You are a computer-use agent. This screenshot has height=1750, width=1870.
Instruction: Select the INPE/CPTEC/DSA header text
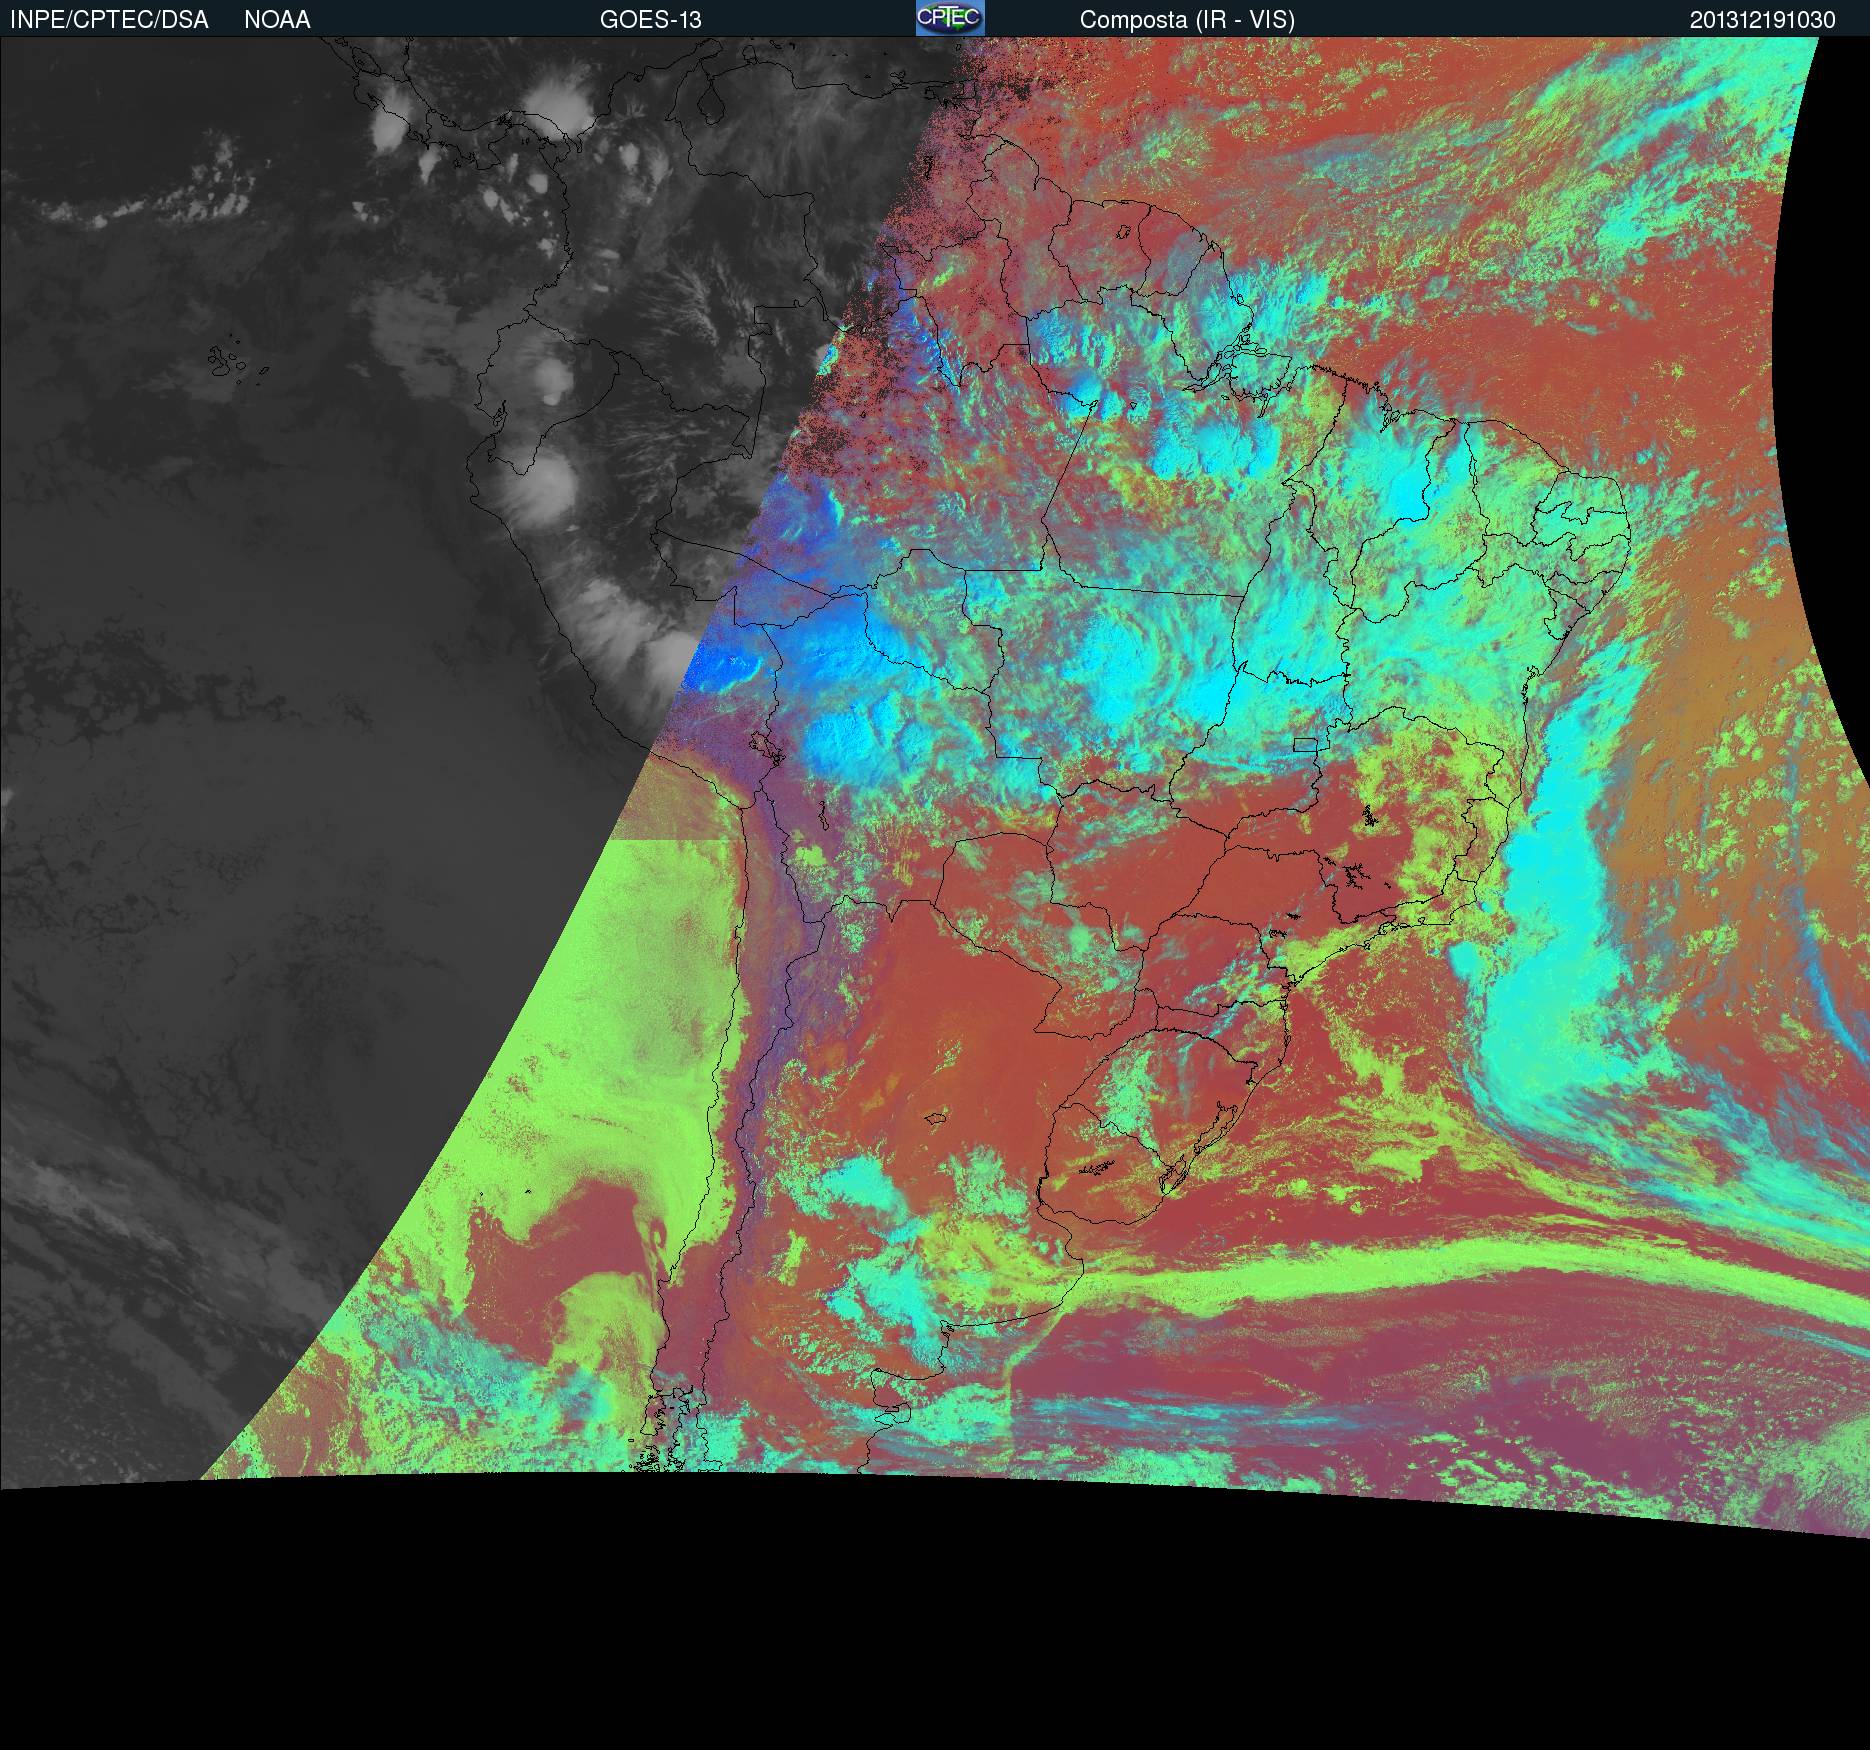pyautogui.click(x=109, y=20)
